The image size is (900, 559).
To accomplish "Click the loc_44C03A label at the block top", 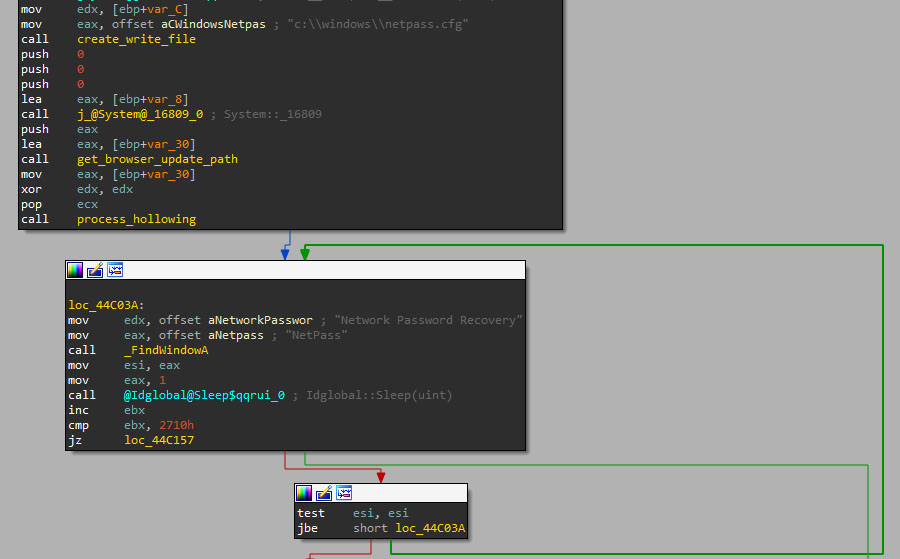I will tap(106, 305).
